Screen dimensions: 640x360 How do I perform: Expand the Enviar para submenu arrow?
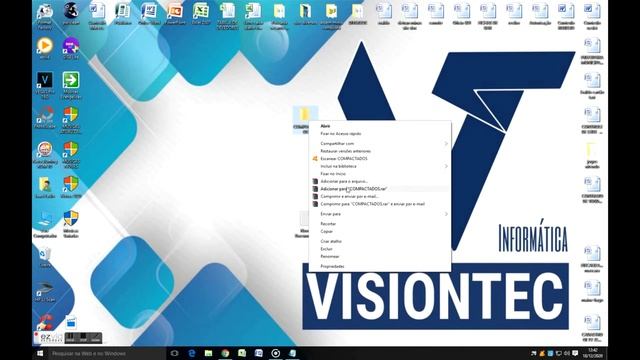[x=446, y=214]
